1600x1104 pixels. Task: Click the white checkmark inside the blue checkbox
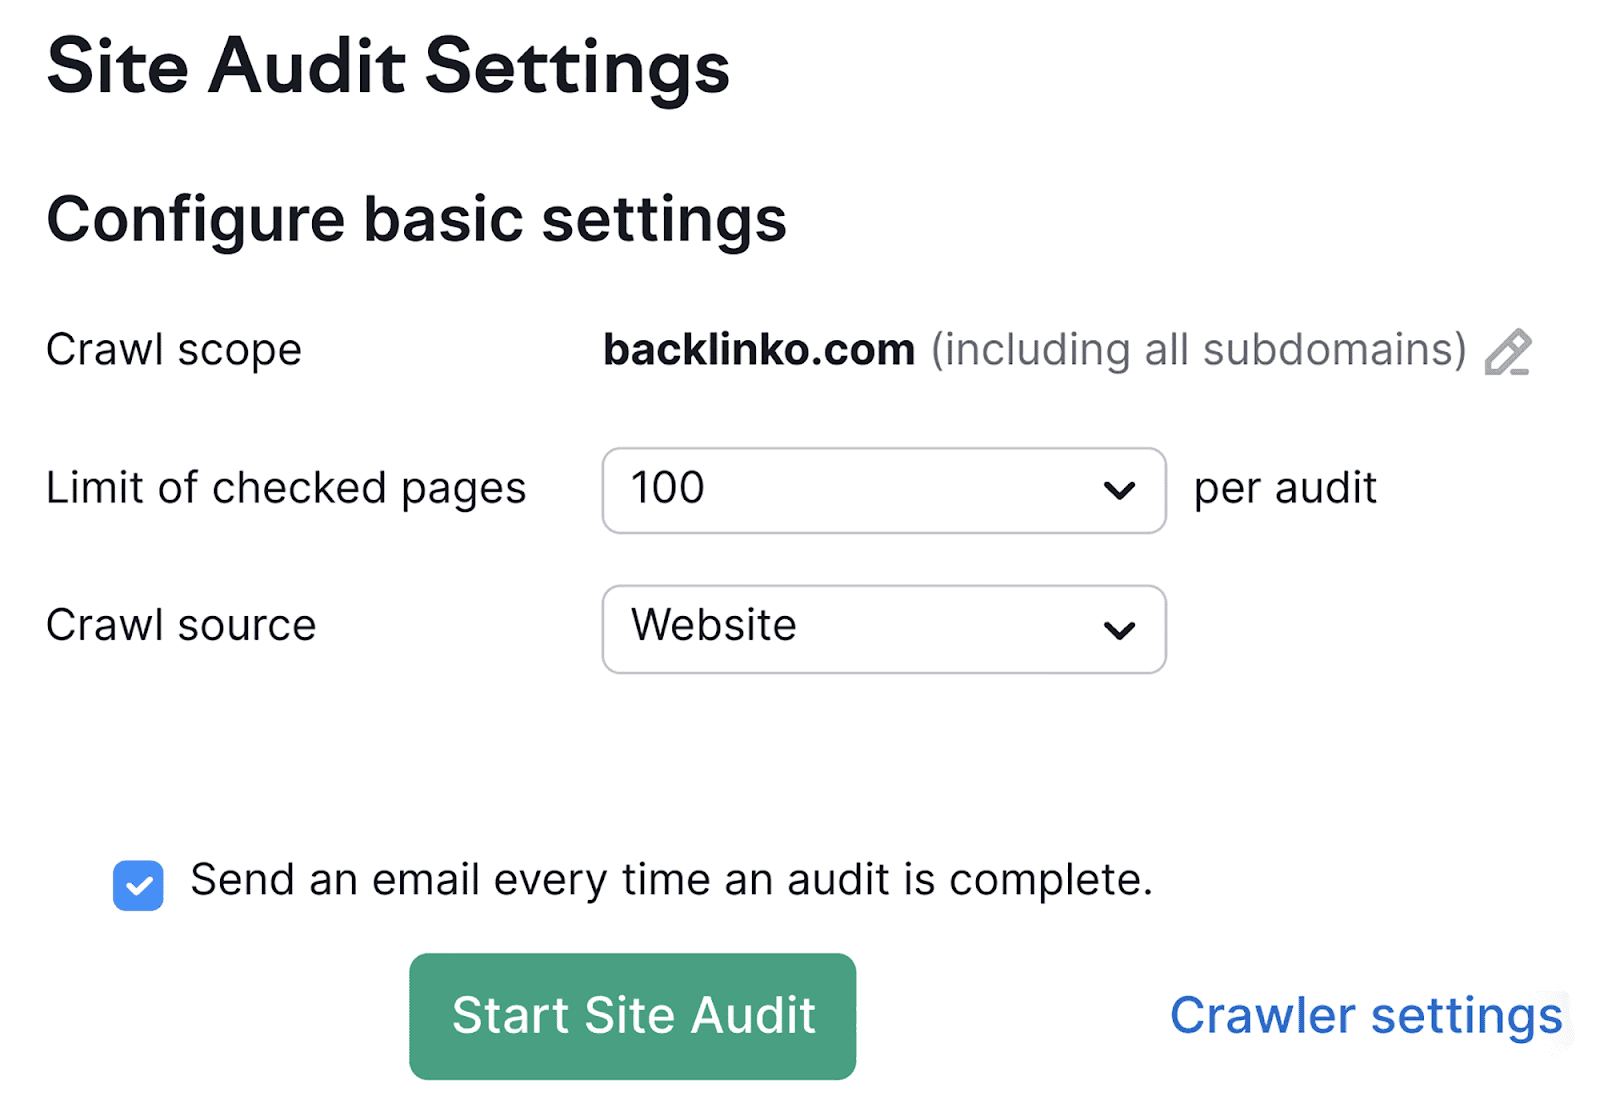pyautogui.click(x=139, y=886)
